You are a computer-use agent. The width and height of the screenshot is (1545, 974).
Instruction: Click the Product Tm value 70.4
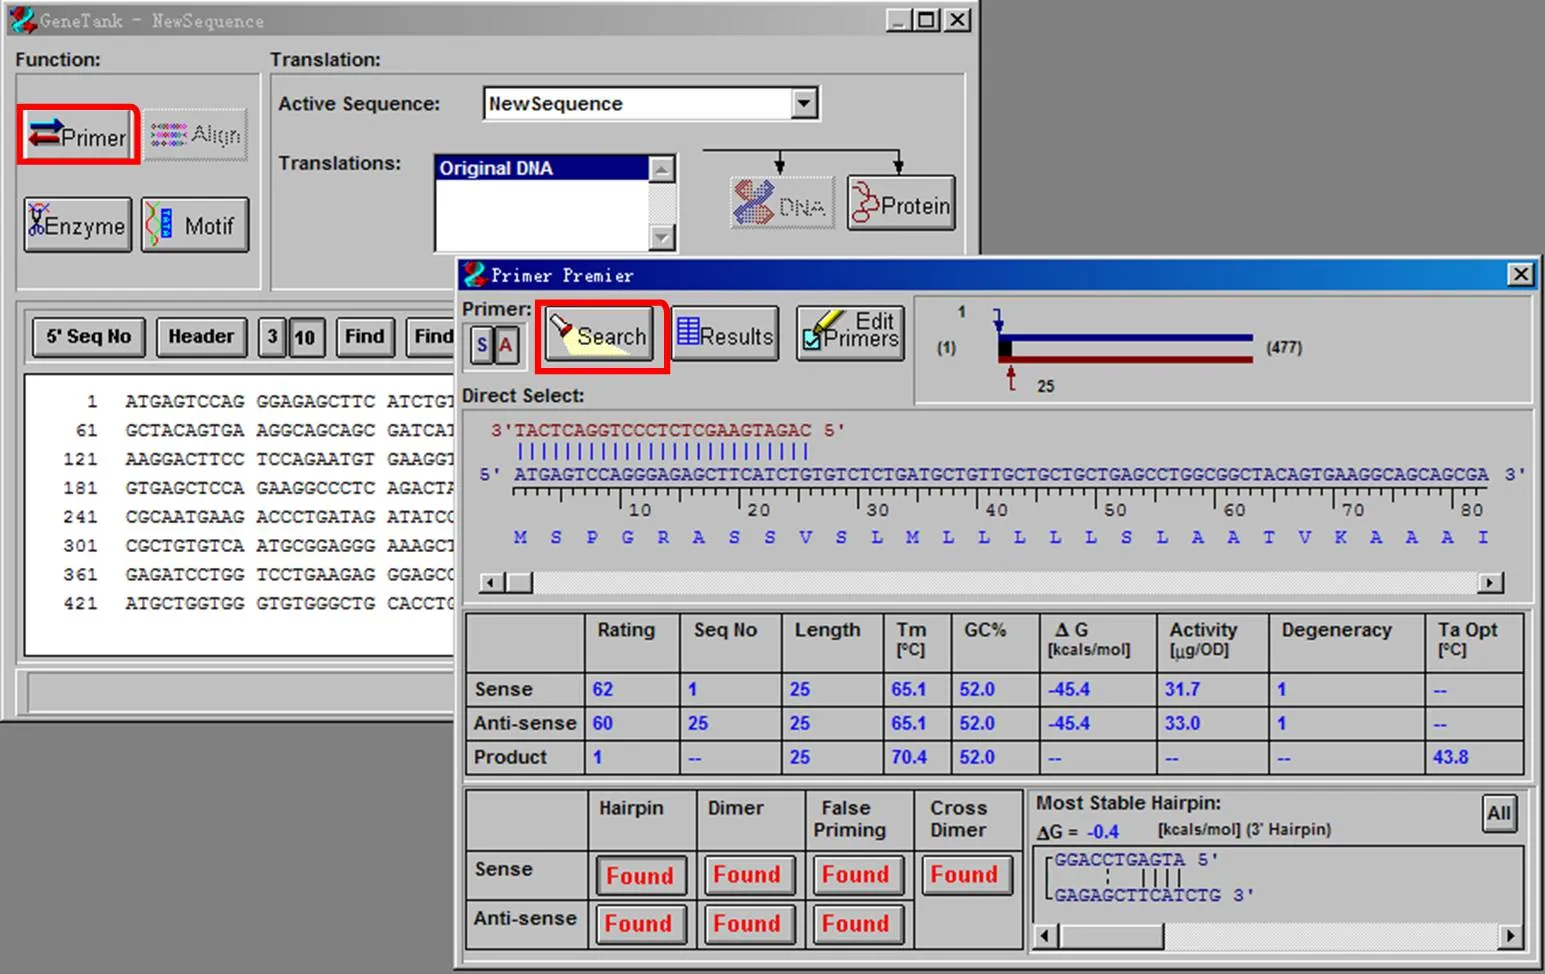[x=909, y=758]
